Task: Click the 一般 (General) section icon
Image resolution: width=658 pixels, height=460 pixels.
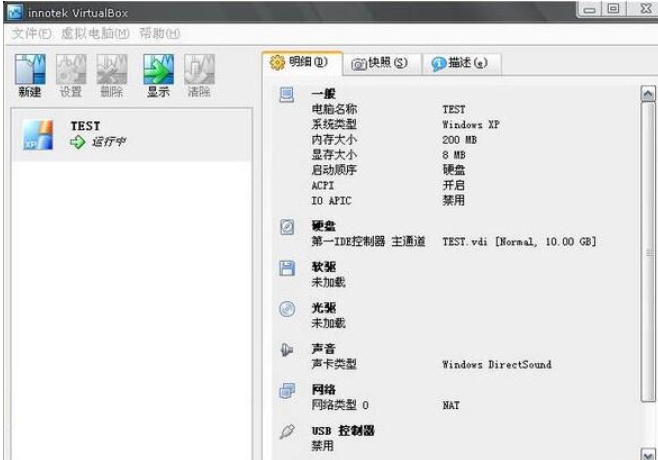Action: click(x=287, y=94)
